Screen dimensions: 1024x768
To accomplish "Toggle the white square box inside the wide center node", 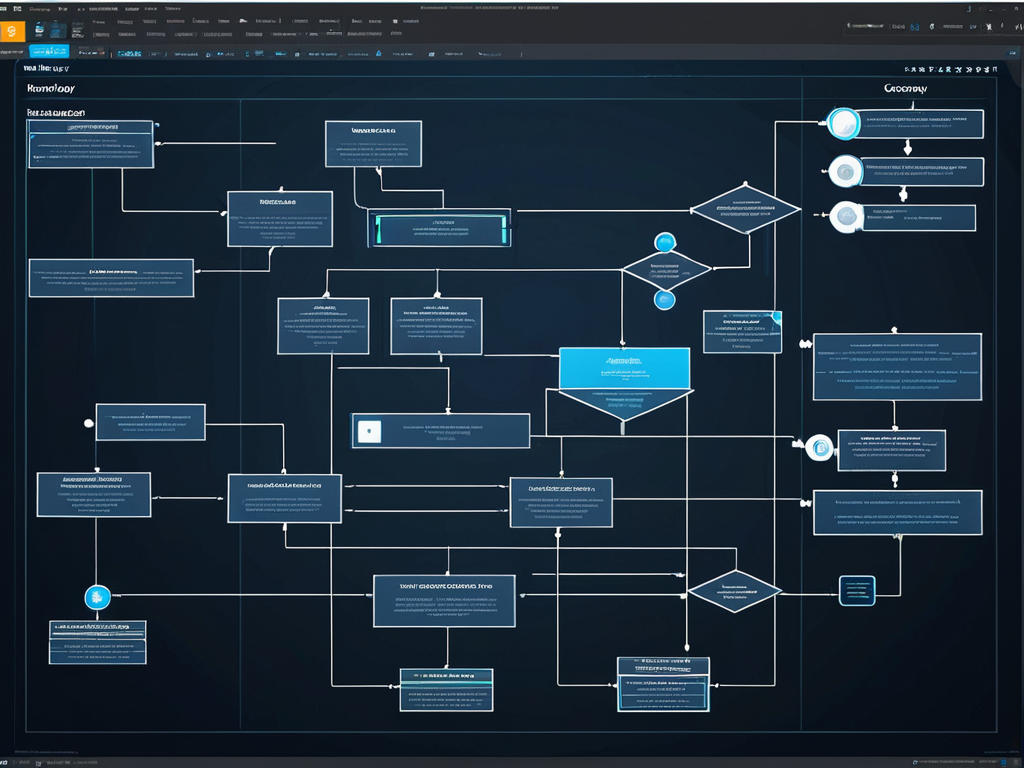I will pos(368,431).
